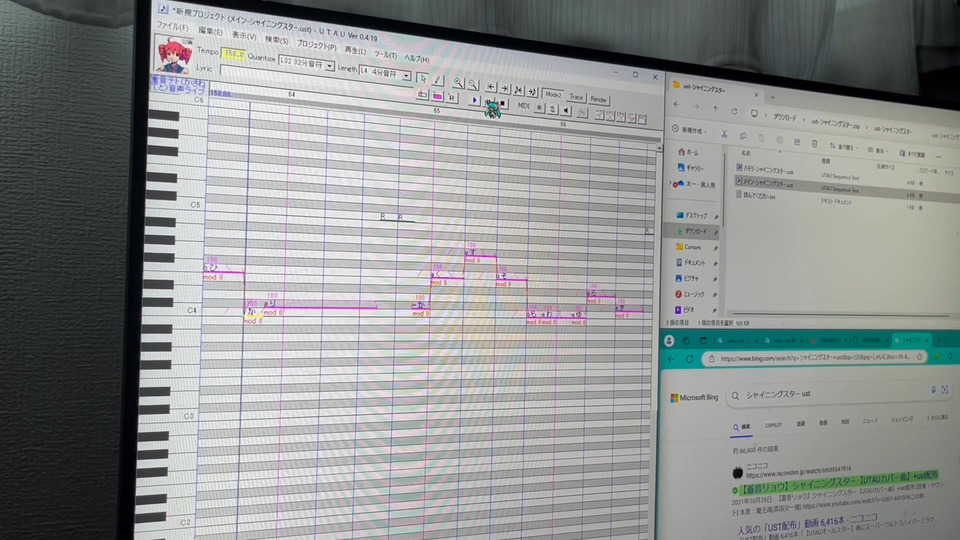Bookmark the page with star icon
The width and height of the screenshot is (960, 540).
(x=920, y=357)
